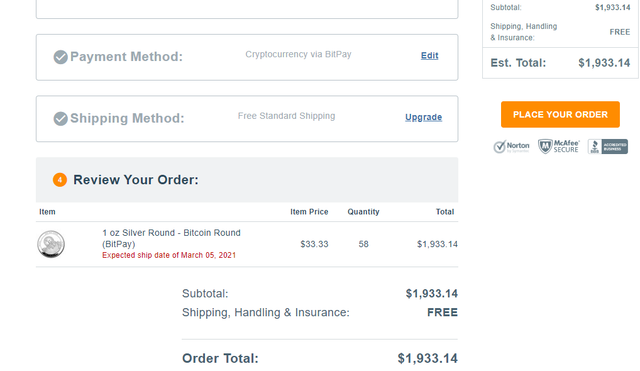Click the expected ship date notice

click(x=169, y=255)
